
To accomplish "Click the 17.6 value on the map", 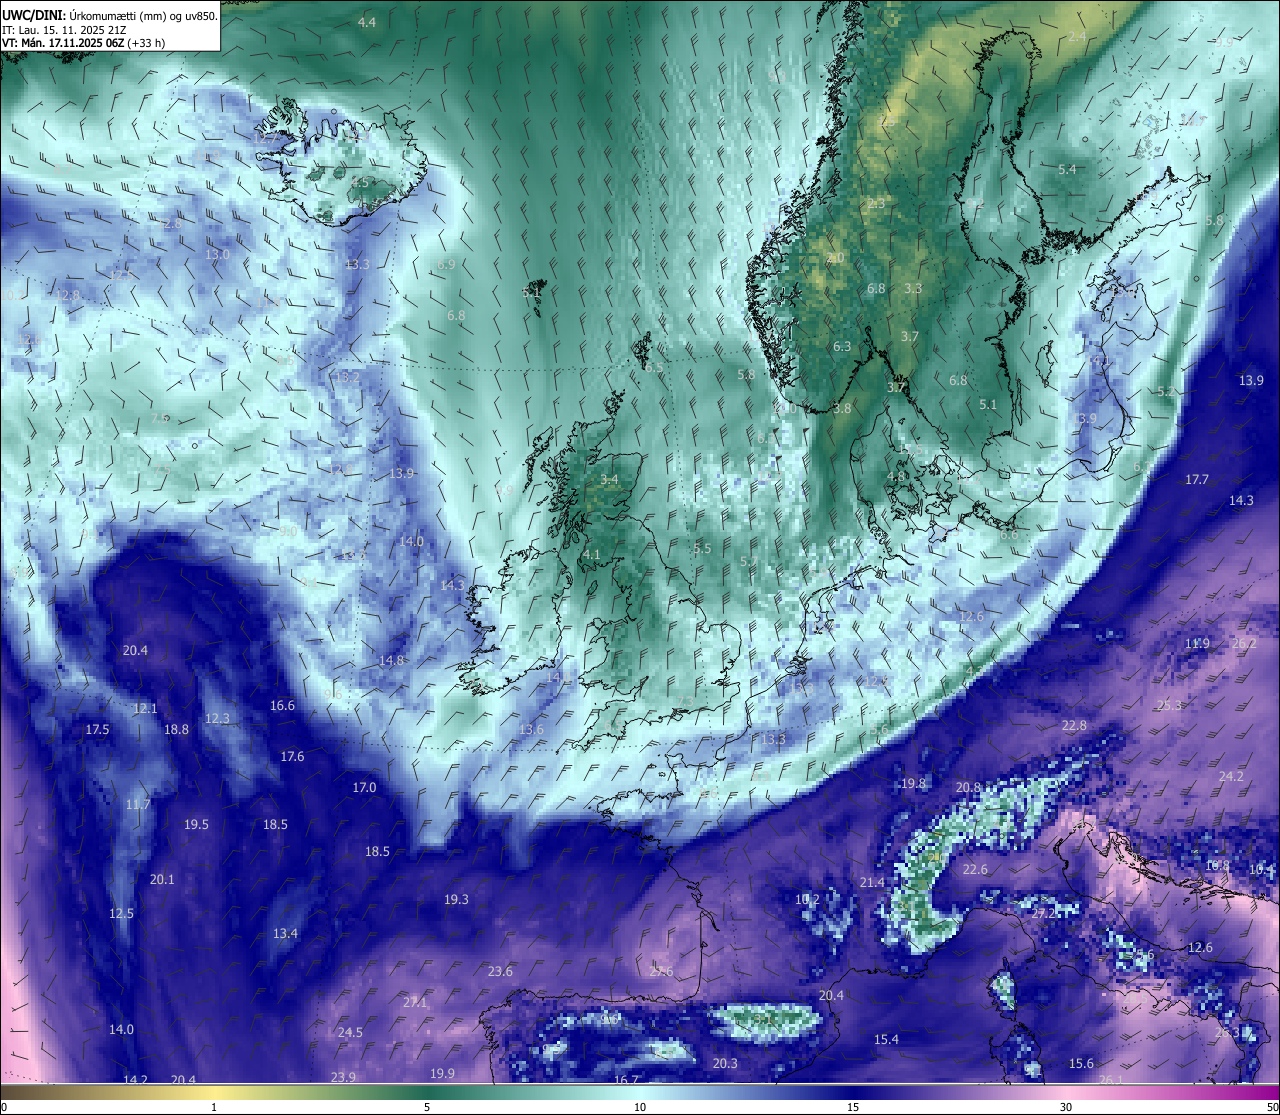I will (x=292, y=757).
